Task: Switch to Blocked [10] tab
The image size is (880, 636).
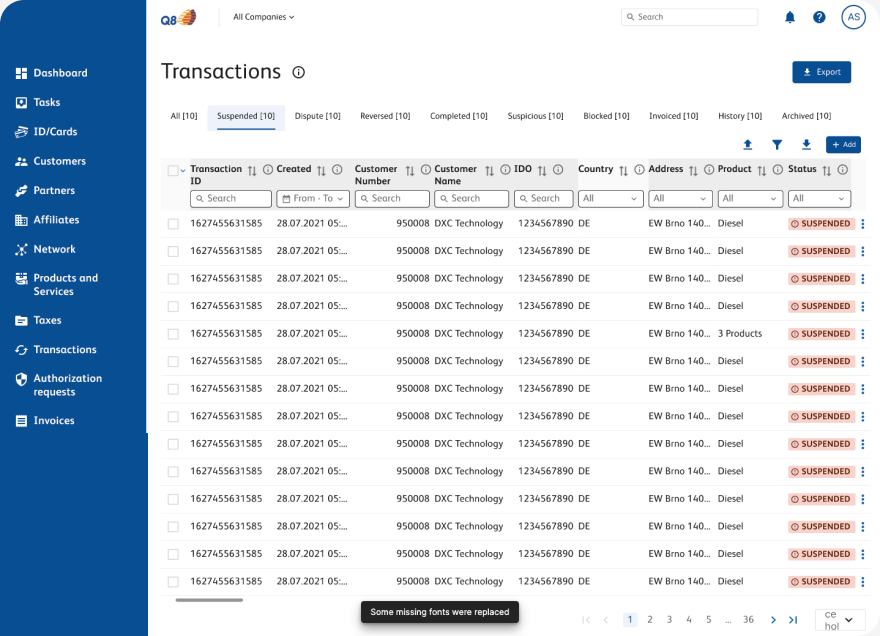Action: [x=606, y=116]
